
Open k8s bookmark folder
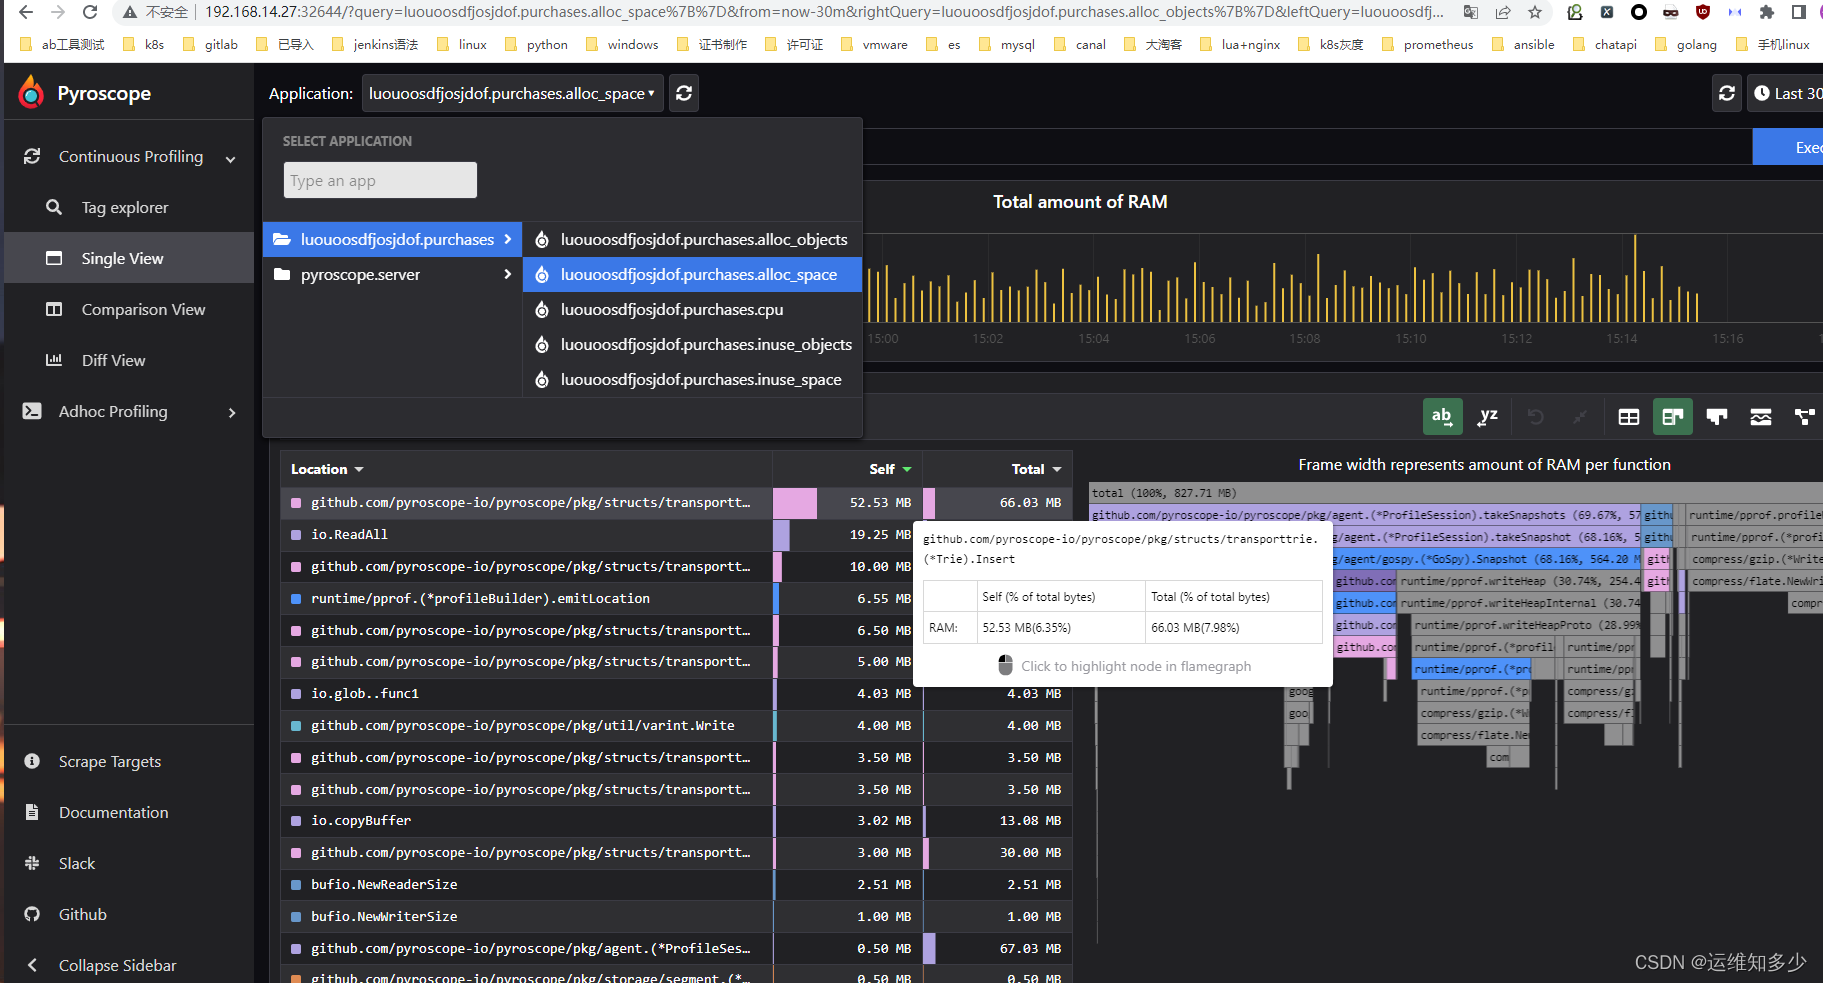[143, 44]
